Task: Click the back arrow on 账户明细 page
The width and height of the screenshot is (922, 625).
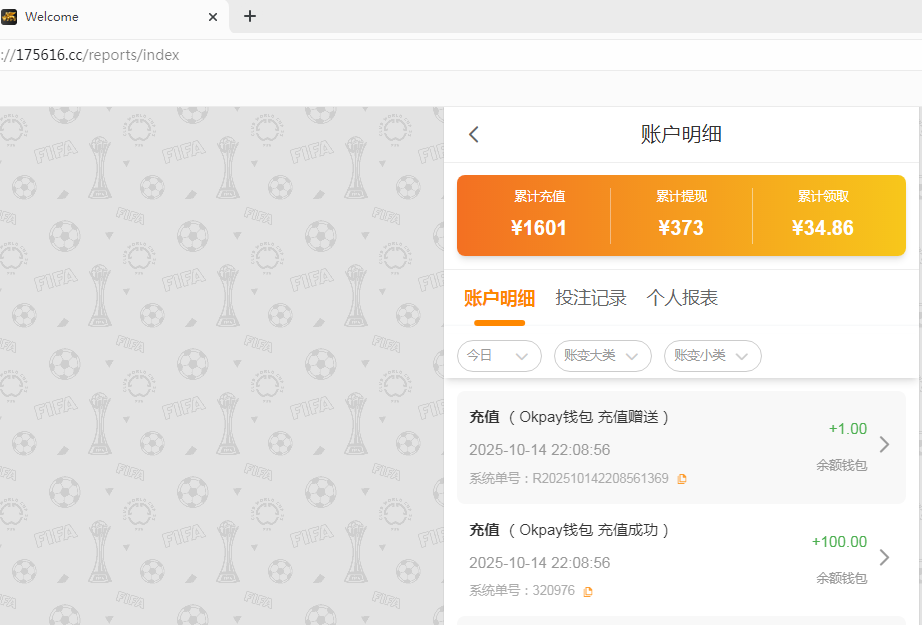Action: (x=473, y=134)
